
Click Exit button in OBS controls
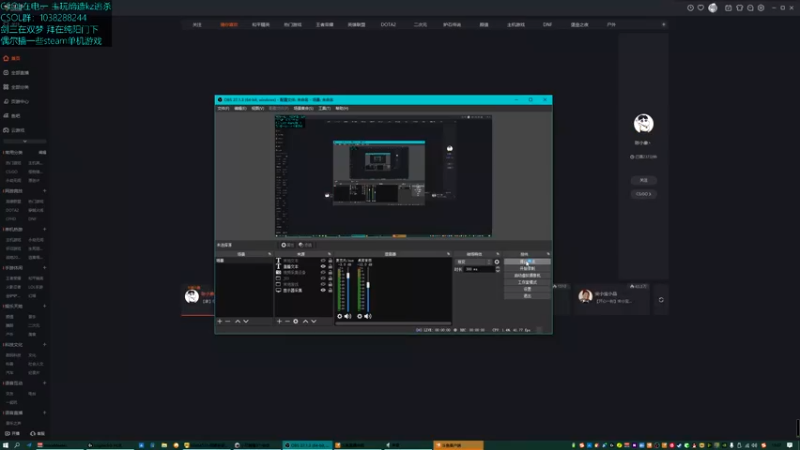527,296
